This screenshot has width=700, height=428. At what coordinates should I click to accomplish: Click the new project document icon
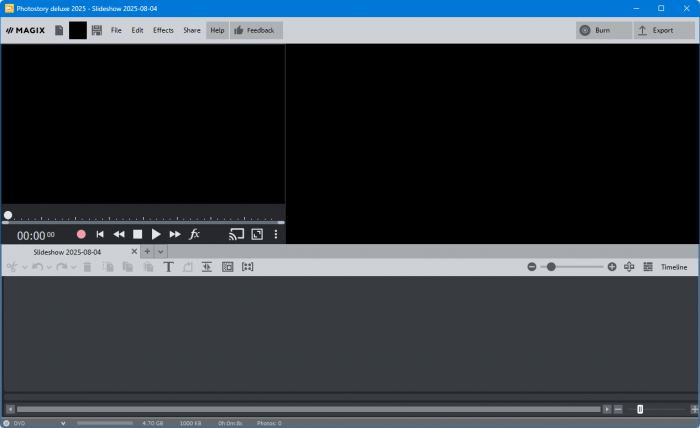point(59,30)
